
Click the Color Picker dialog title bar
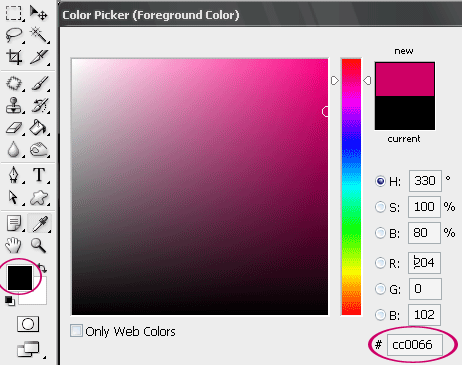click(x=261, y=15)
